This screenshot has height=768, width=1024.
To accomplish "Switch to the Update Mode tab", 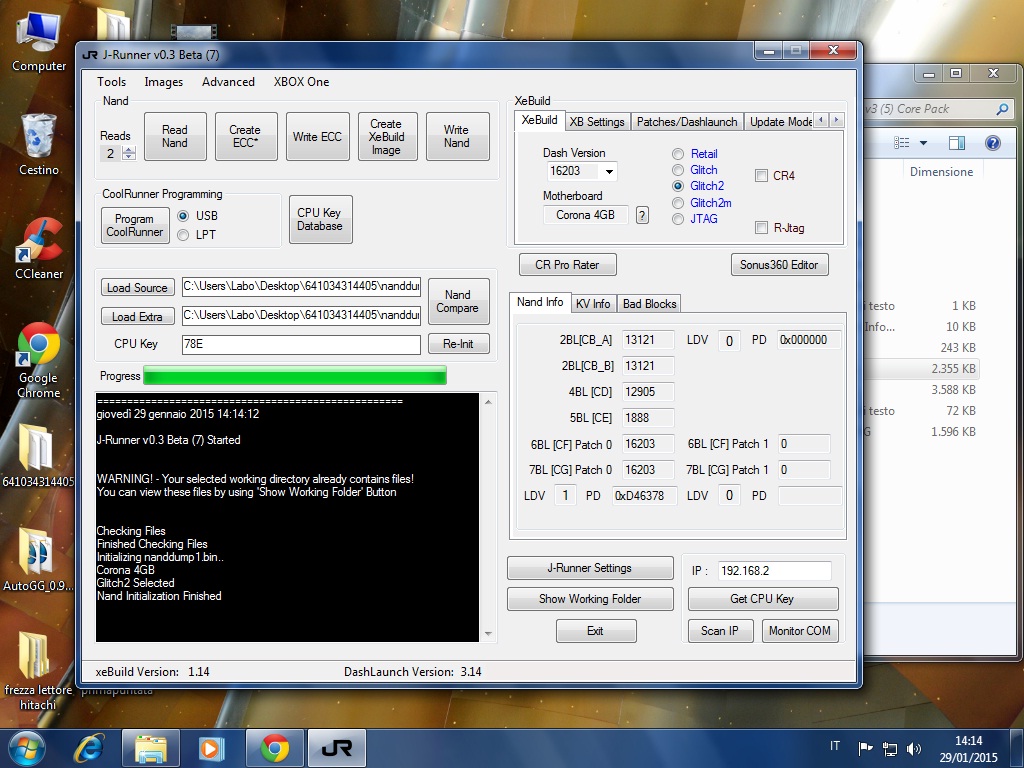I will tap(779, 122).
